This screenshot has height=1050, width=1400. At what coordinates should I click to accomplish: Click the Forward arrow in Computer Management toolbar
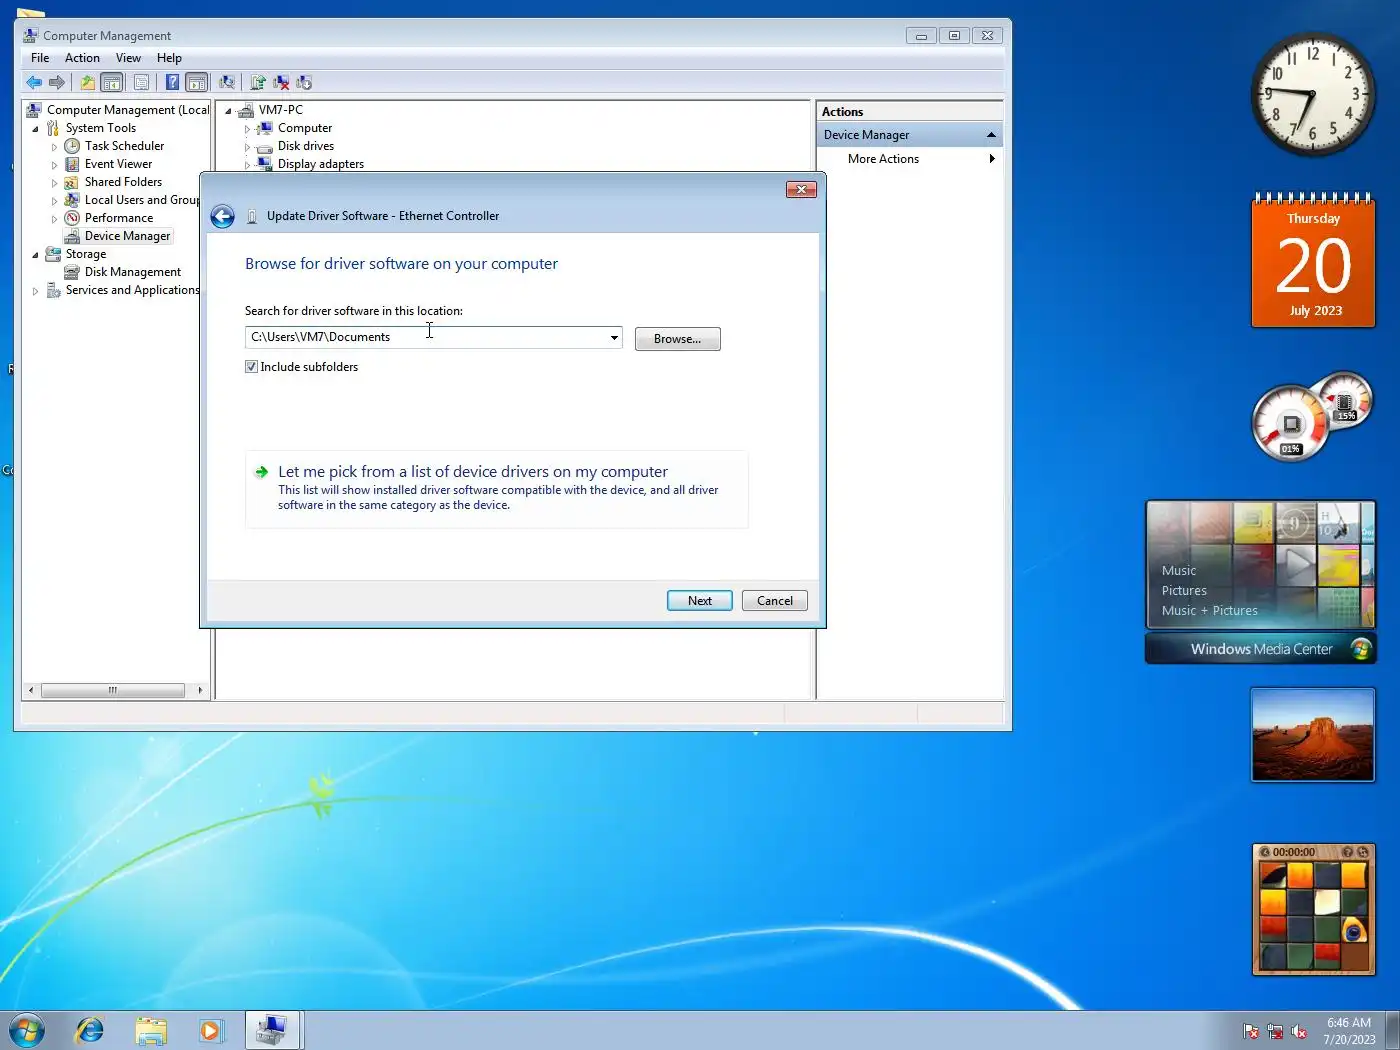coord(57,83)
